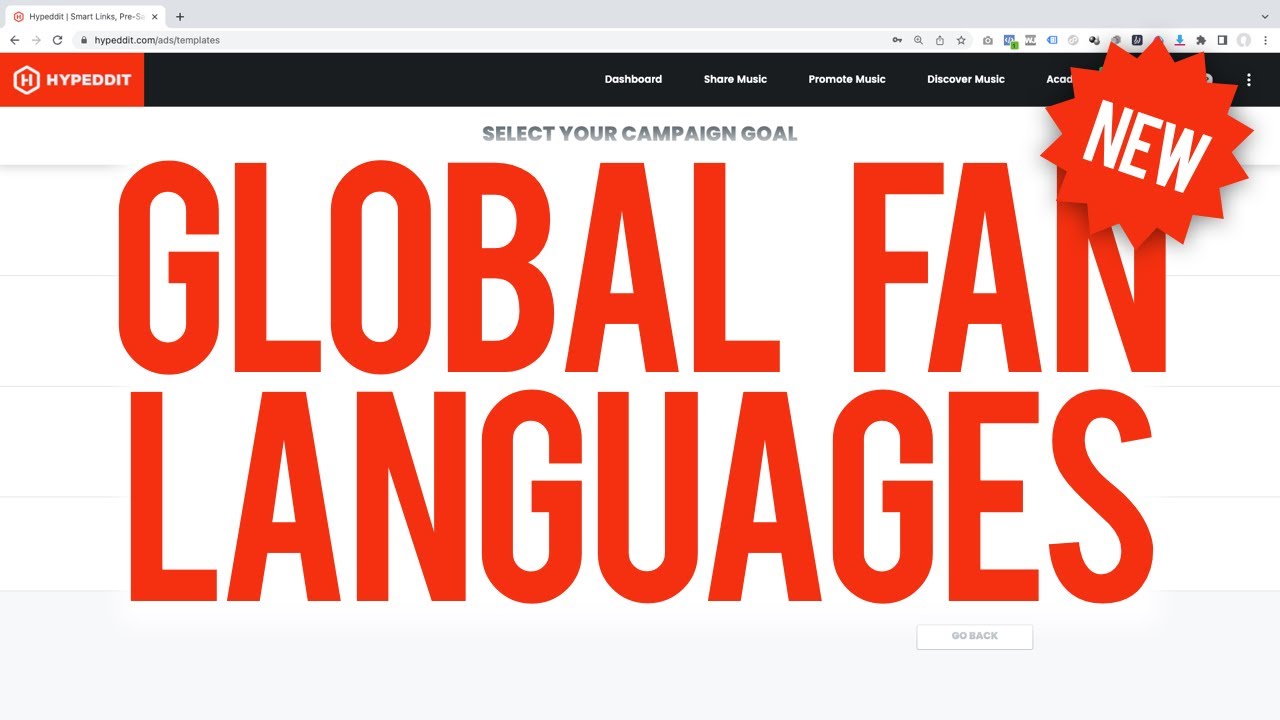Close the Hypeddit browser tab
Viewport: 1280px width, 720px height.
[x=155, y=17]
